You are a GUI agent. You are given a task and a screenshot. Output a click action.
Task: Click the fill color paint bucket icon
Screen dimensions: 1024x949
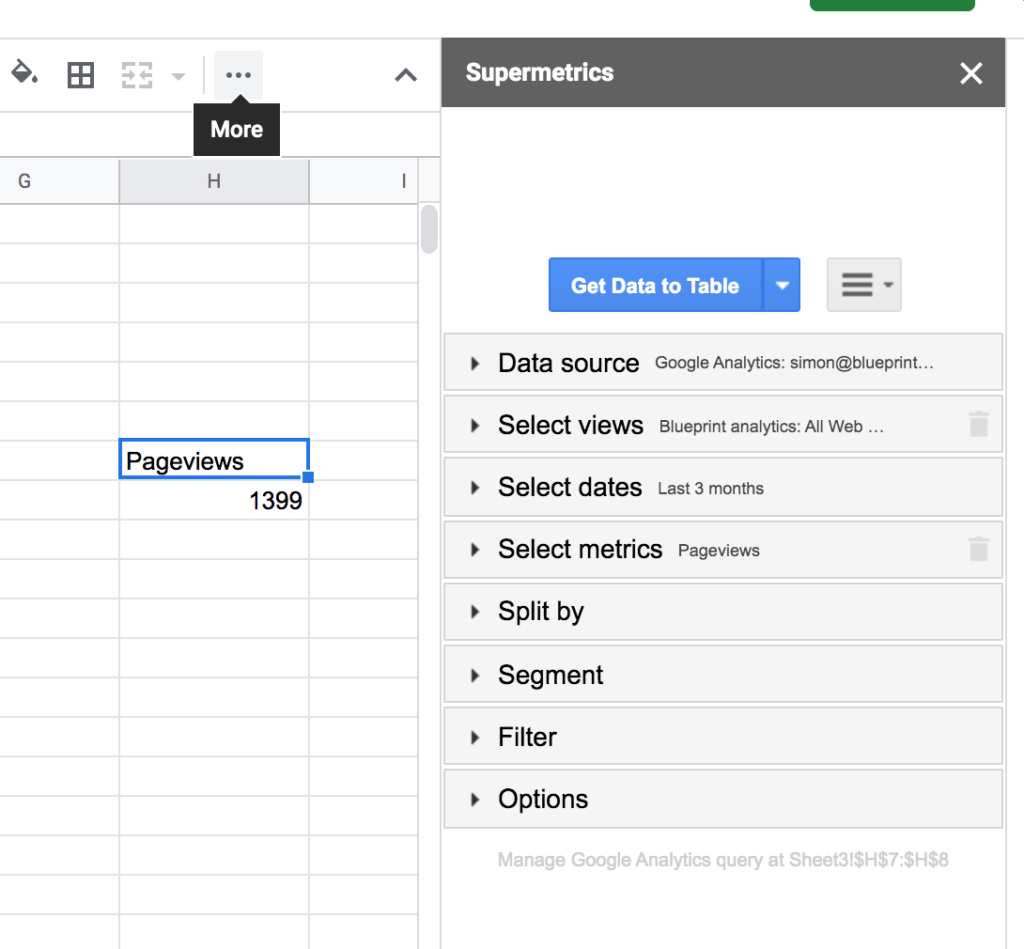[x=23, y=74]
